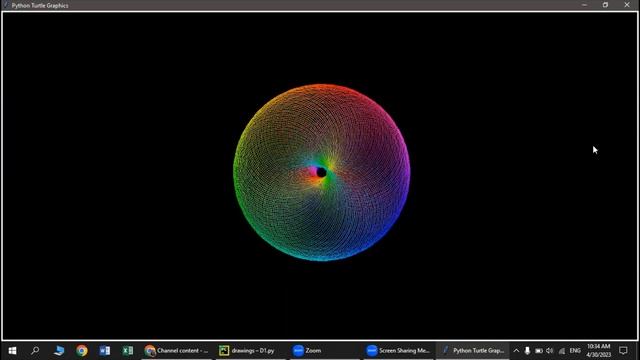The image size is (640, 360).
Task: Close the Python Turtle Graphics window
Action: click(627, 5)
